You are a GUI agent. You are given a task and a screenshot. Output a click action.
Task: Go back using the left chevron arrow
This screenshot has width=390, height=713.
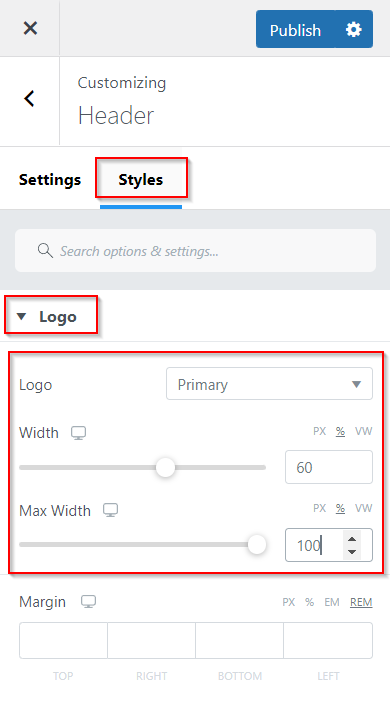click(30, 98)
